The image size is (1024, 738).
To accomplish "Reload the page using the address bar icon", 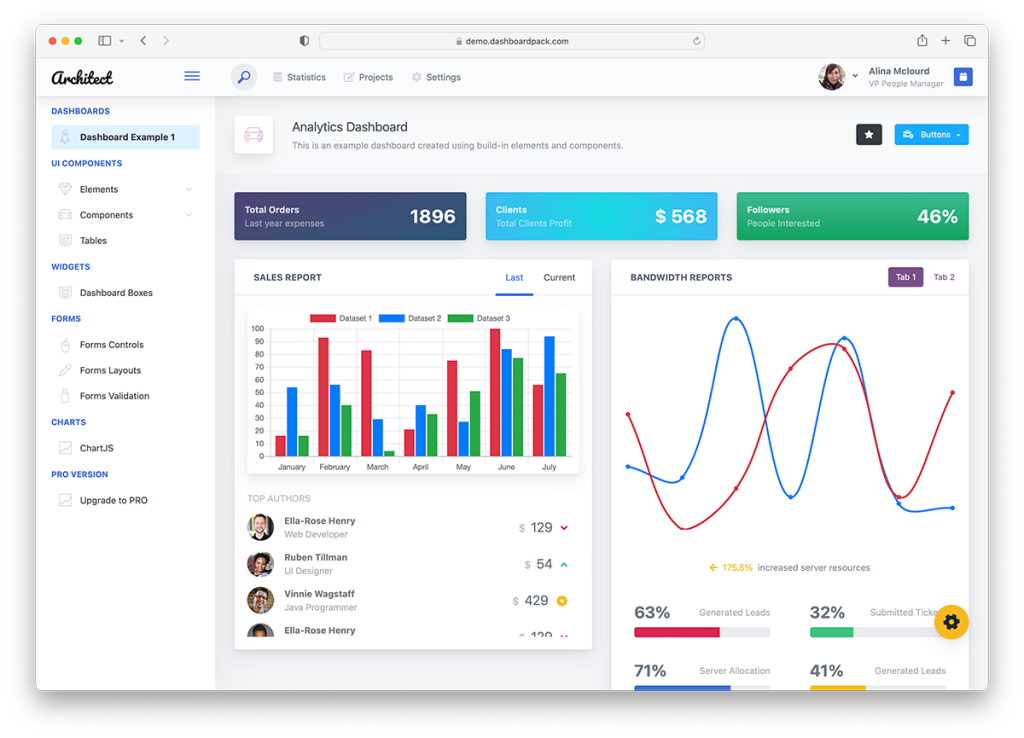I will click(x=696, y=41).
